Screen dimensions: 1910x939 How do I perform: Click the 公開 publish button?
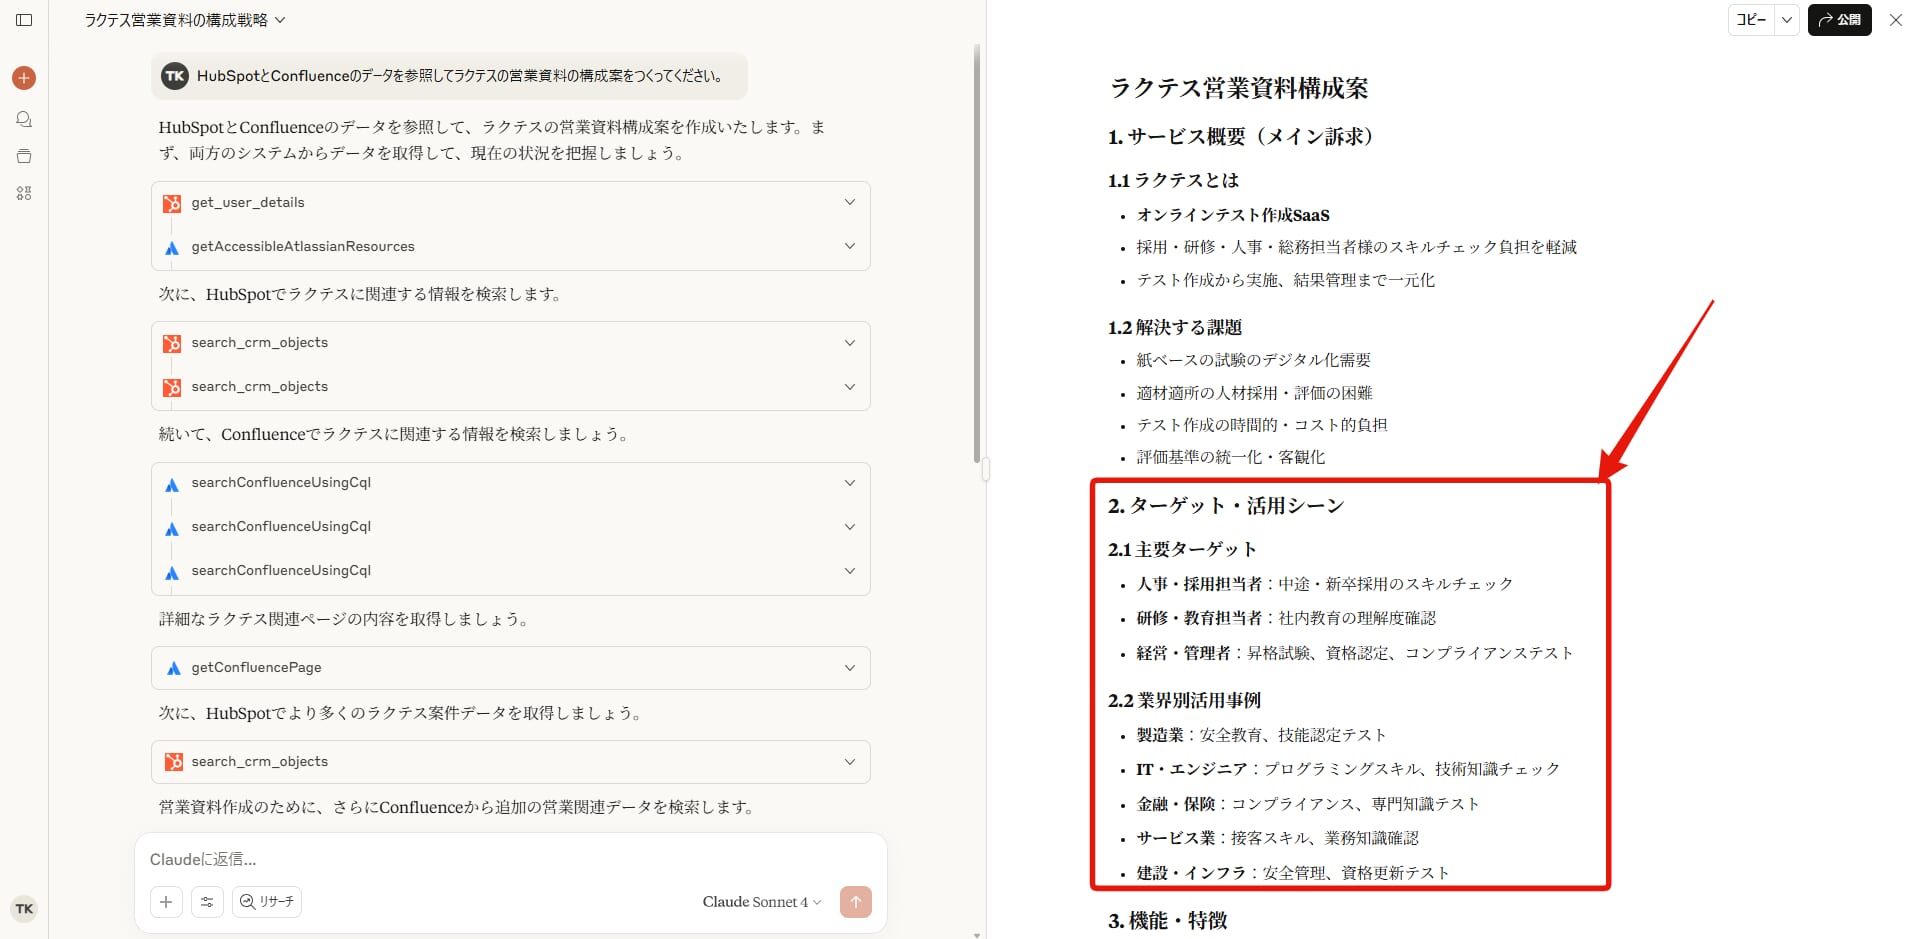click(x=1839, y=20)
